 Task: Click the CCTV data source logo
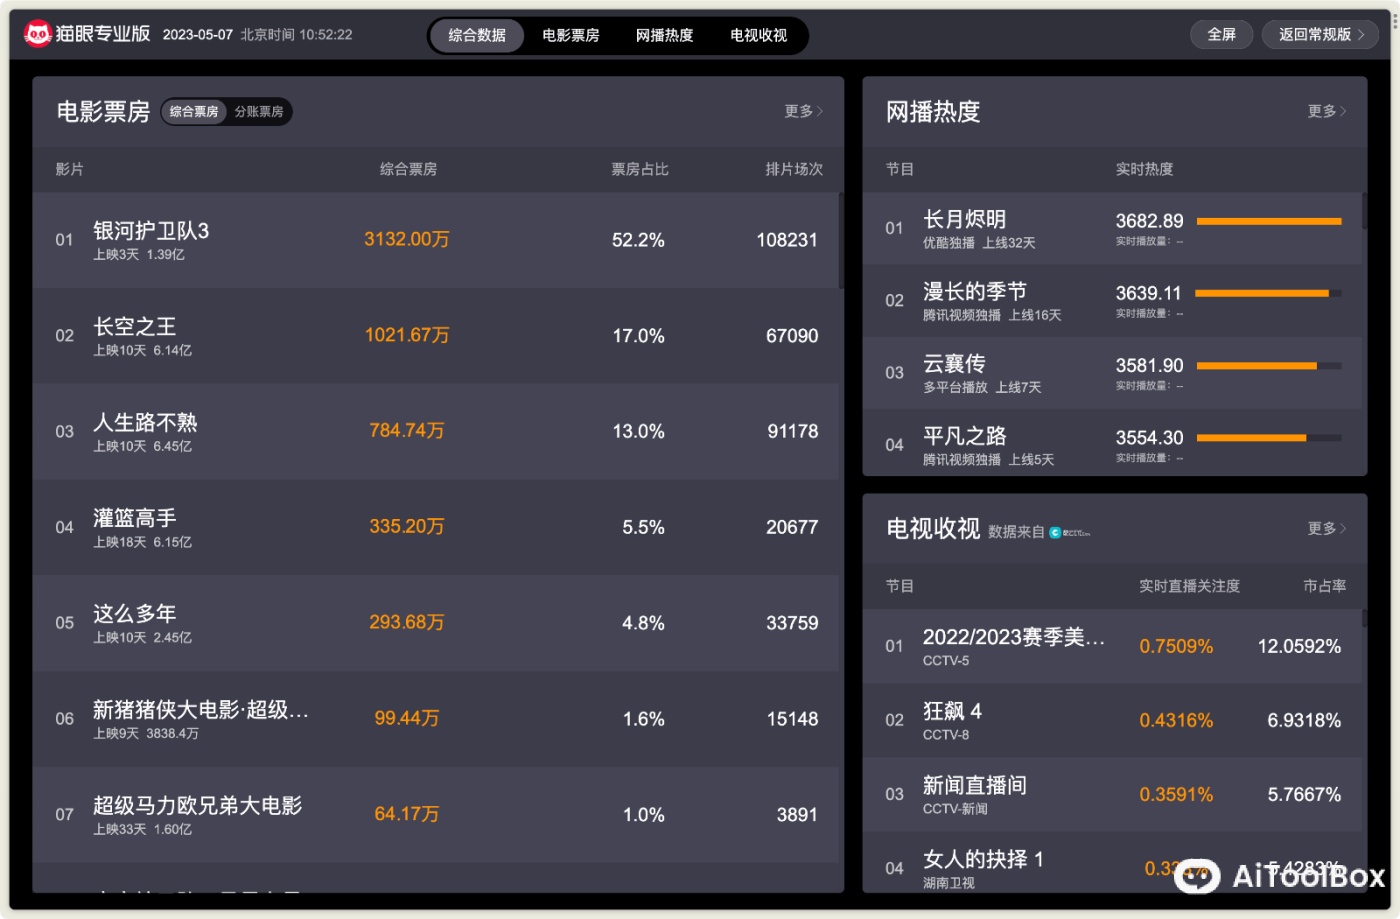[1070, 533]
